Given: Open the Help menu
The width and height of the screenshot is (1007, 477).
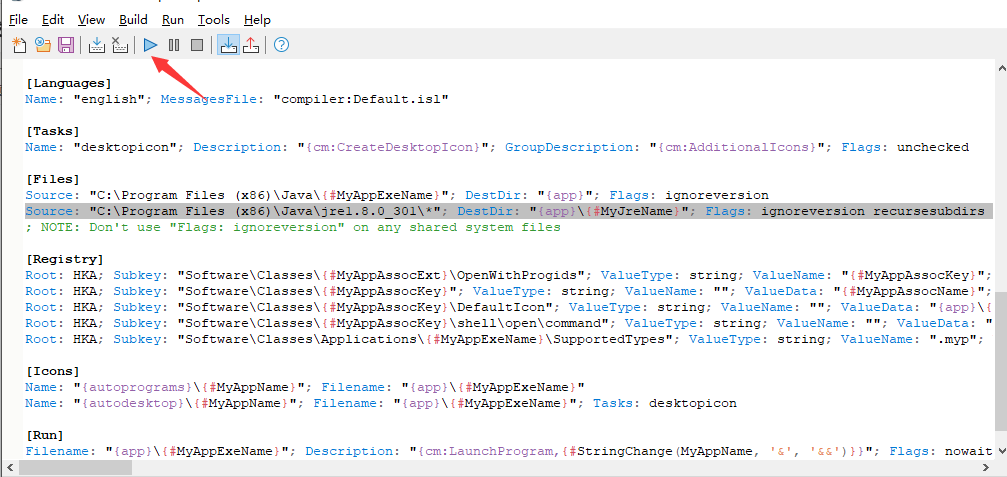Looking at the screenshot, I should pyautogui.click(x=258, y=20).
